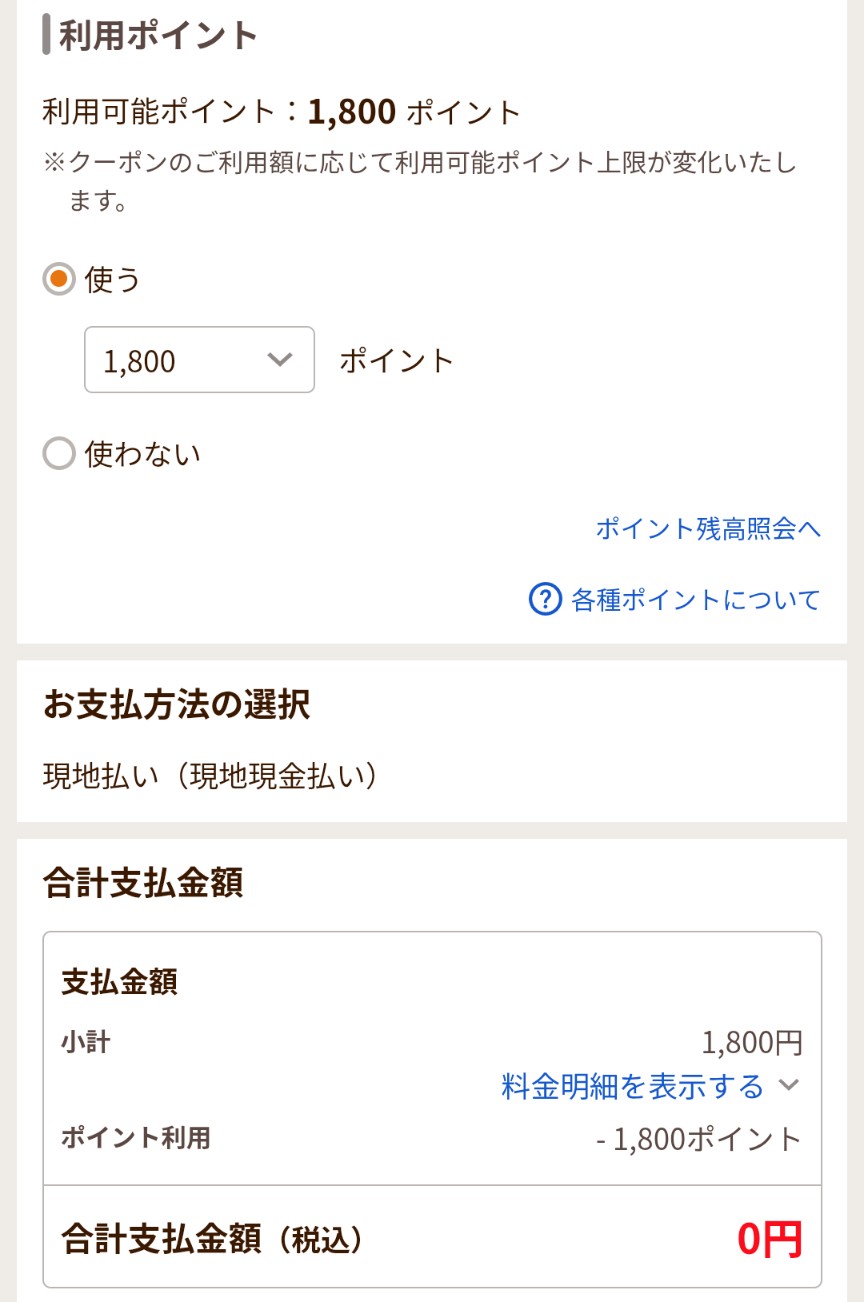Click the question mark help icon
This screenshot has height=1302, width=864.
[545, 599]
